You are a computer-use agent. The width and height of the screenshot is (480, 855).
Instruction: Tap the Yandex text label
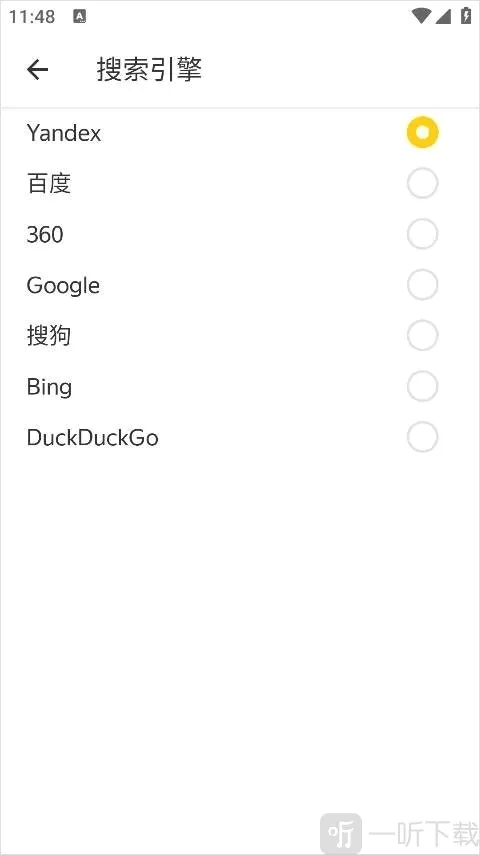pos(64,133)
